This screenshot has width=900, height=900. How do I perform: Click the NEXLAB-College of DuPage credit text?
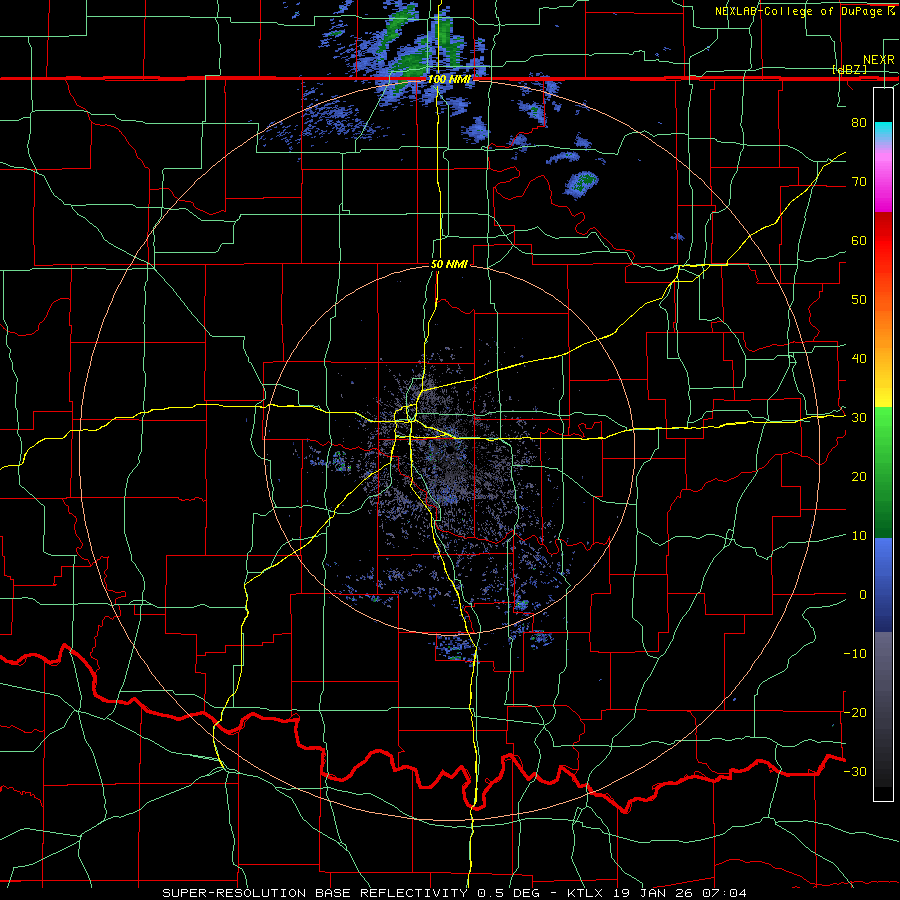pos(806,11)
